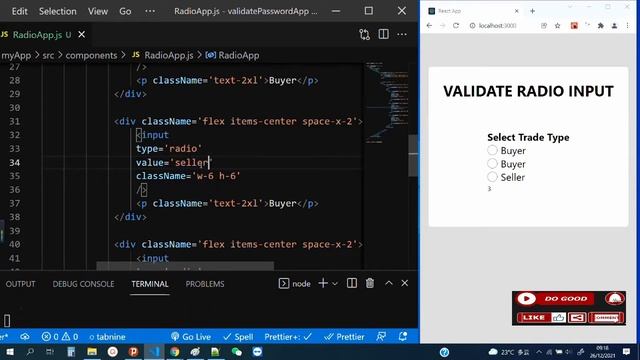This screenshot has height=360, width=640.
Task: Kill terminal with the trash icon
Action: tap(370, 283)
